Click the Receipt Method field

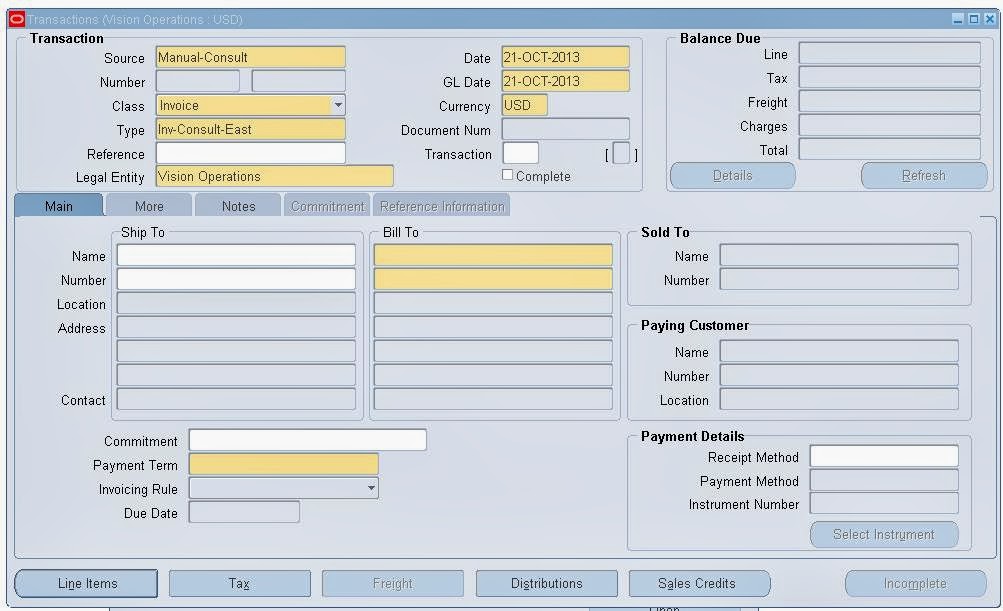coord(883,457)
